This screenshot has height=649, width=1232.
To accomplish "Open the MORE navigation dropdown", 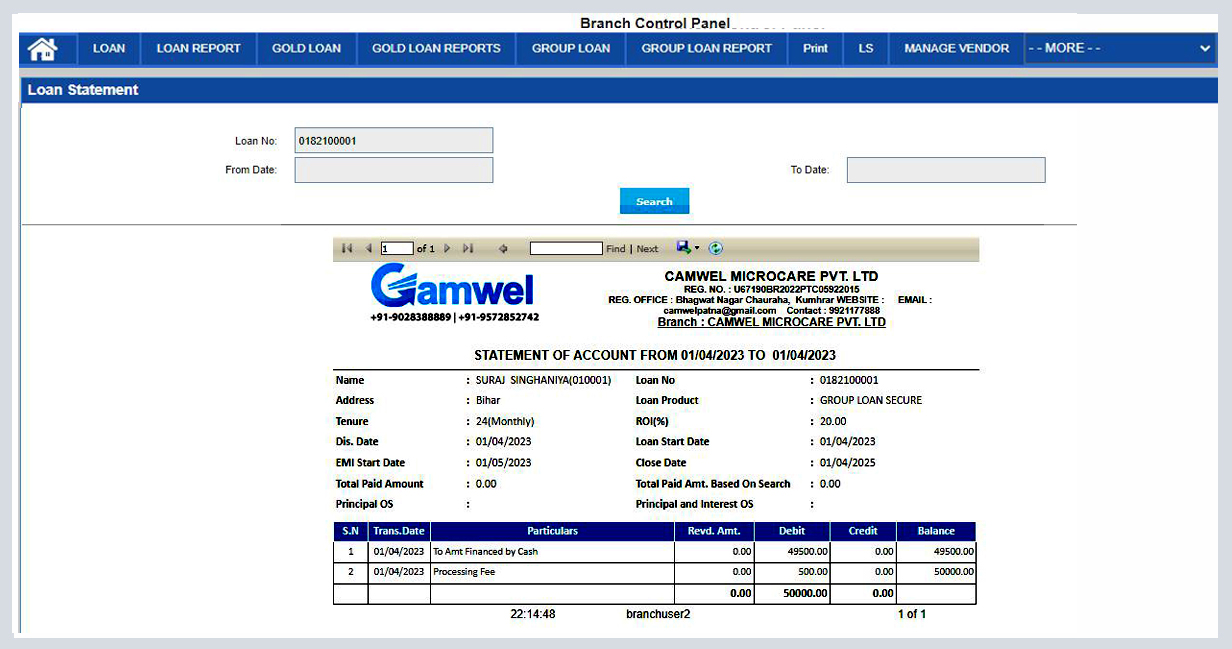I will coord(1119,48).
